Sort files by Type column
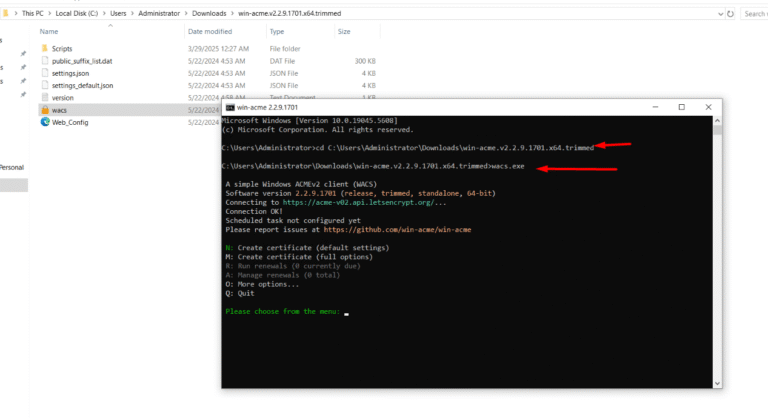Image resolution: width=768 pixels, height=418 pixels. (x=277, y=31)
